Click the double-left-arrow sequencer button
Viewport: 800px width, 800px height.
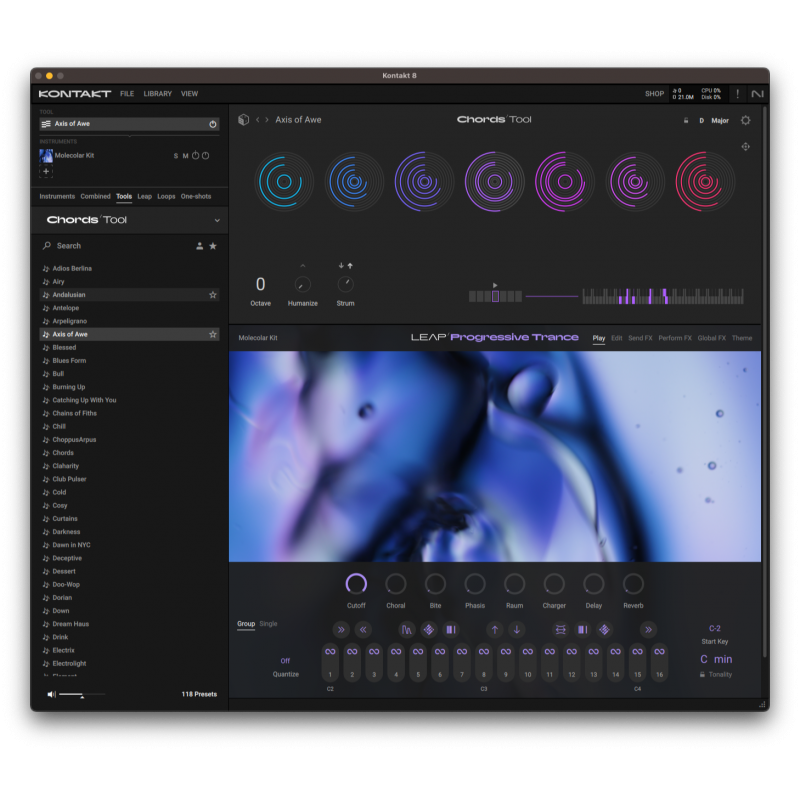[363, 630]
